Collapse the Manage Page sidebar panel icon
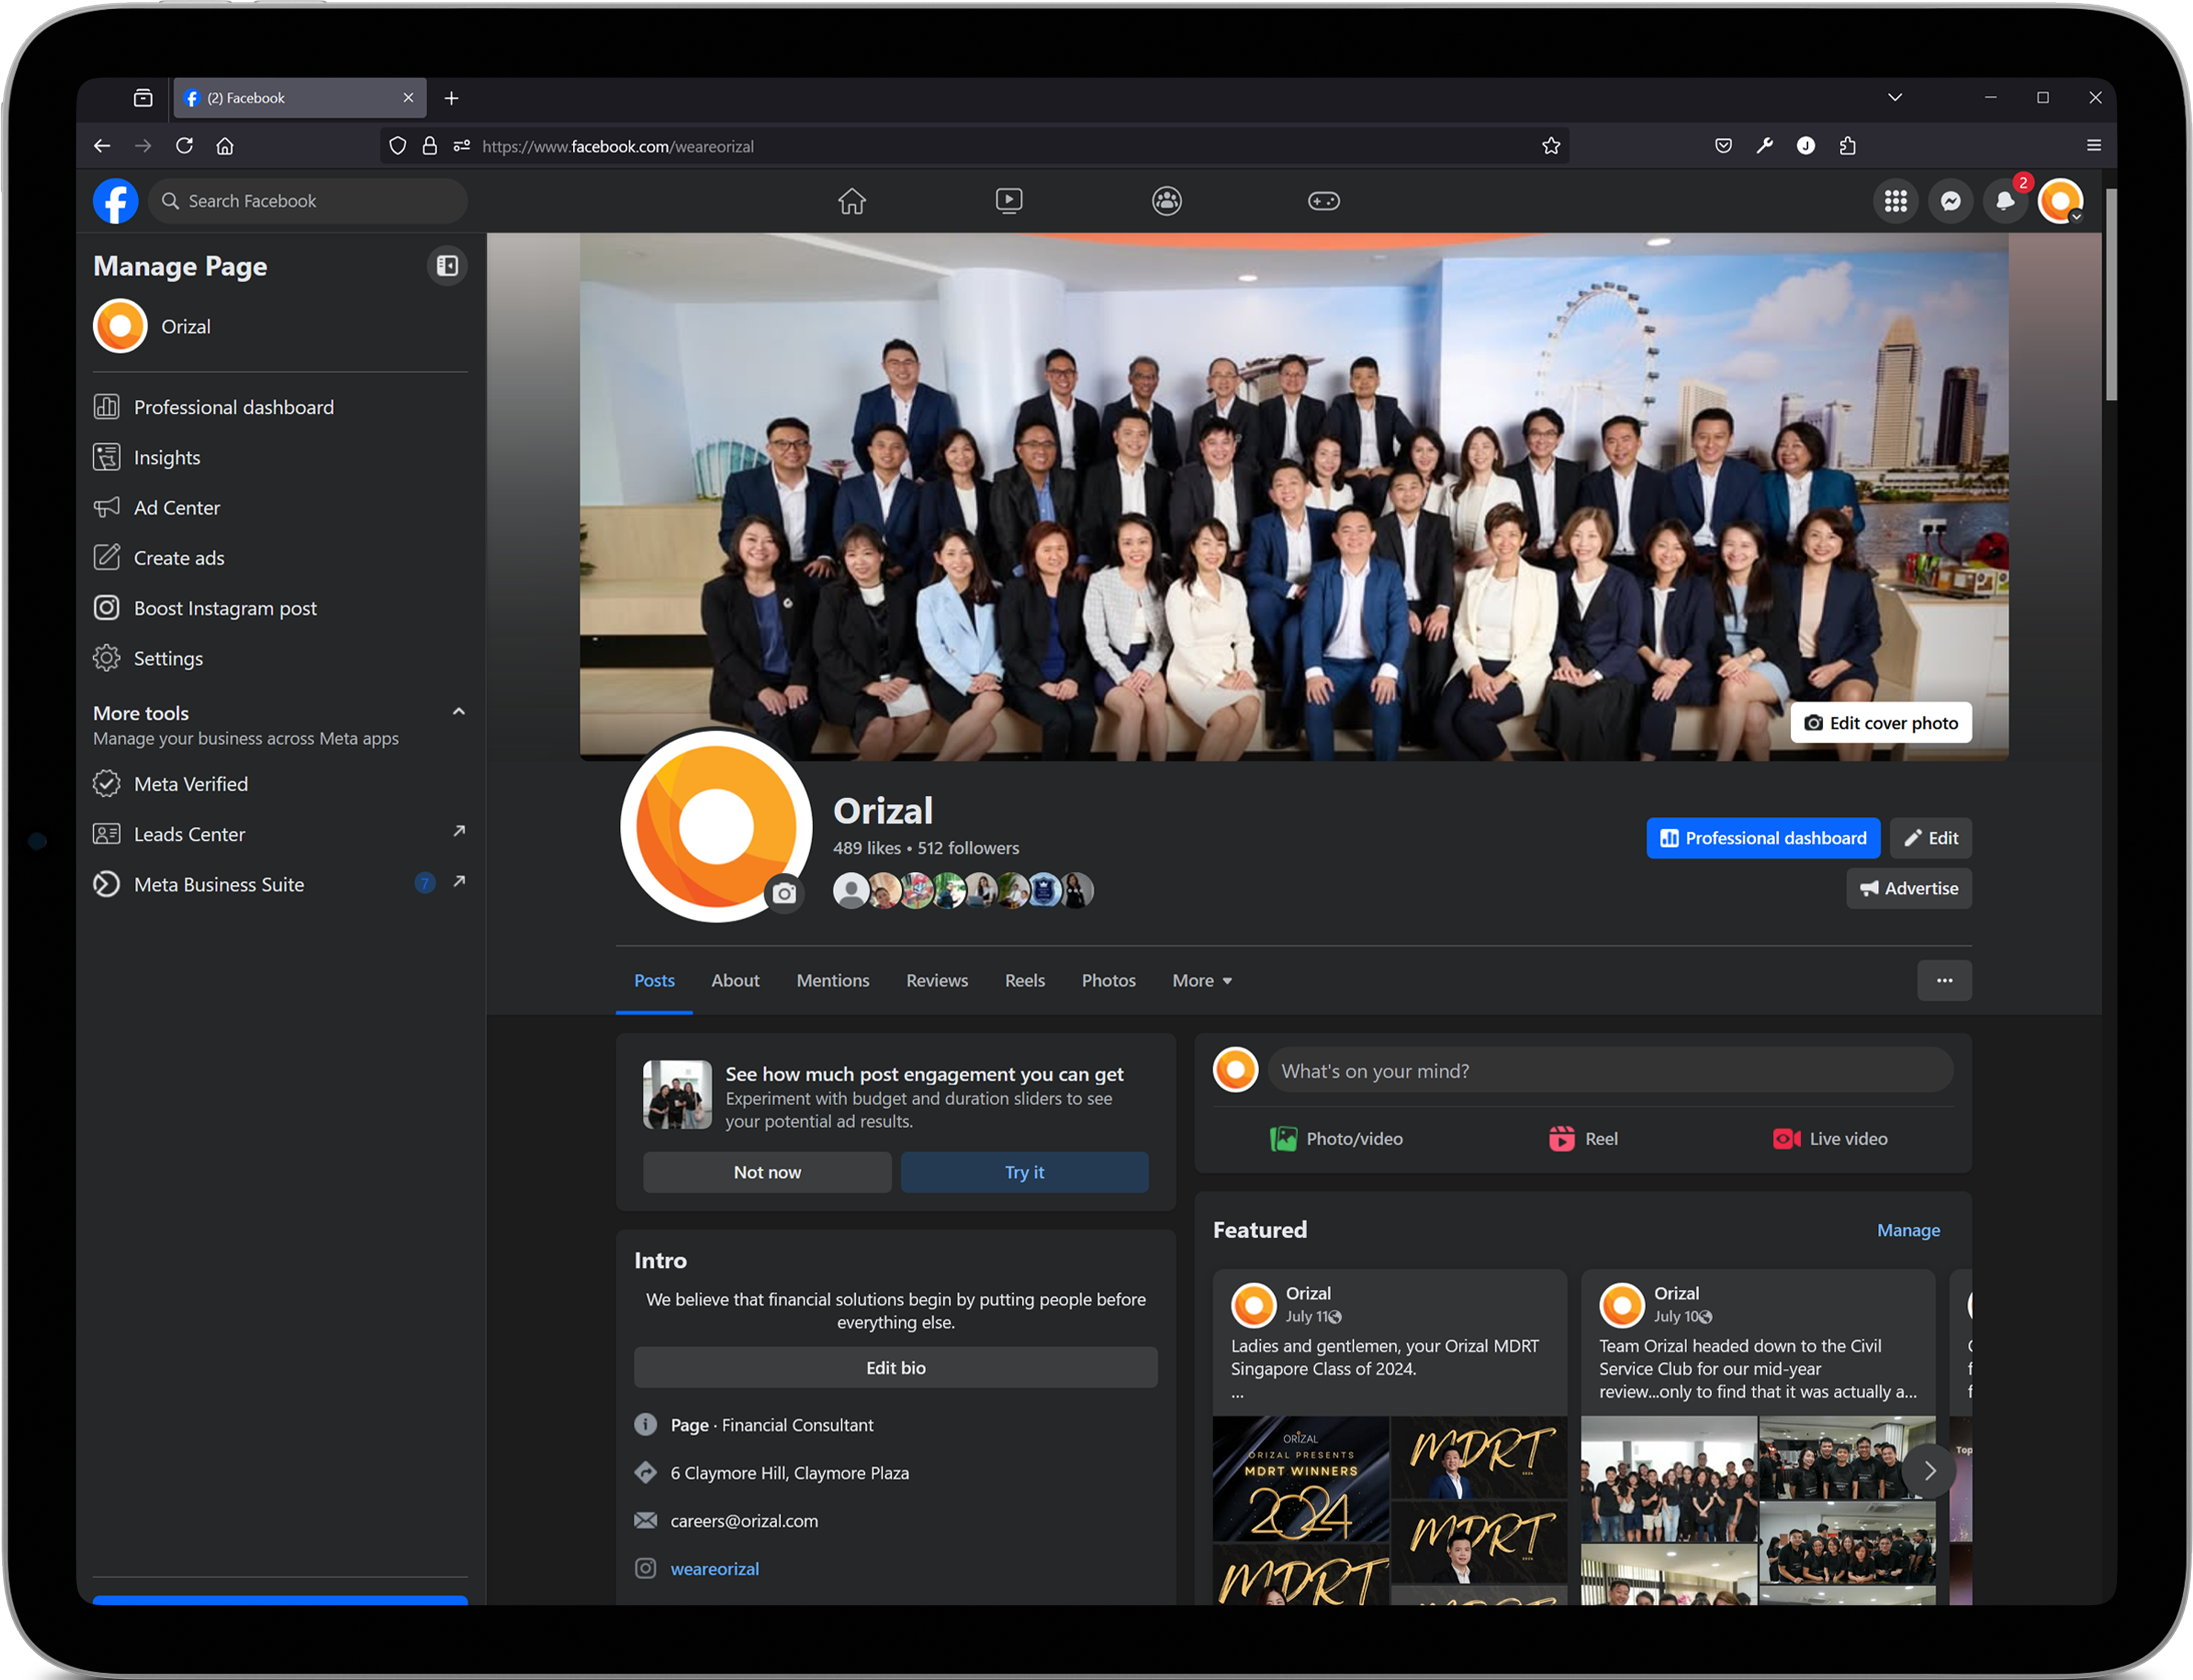2193x1680 pixels. [x=447, y=266]
